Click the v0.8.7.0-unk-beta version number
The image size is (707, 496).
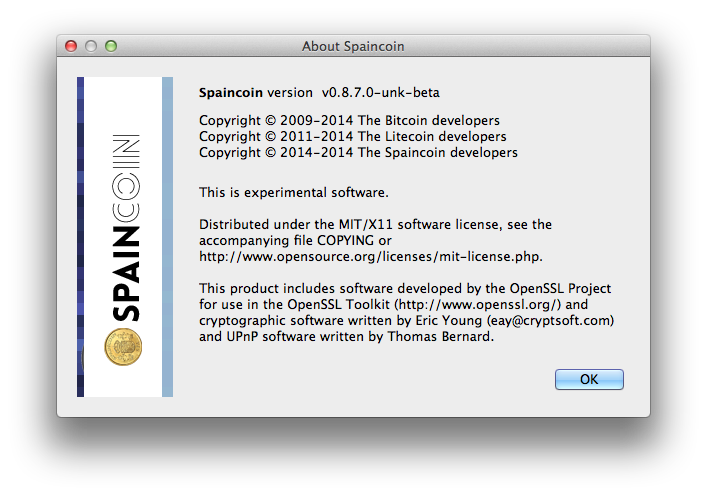pyautogui.click(x=381, y=92)
